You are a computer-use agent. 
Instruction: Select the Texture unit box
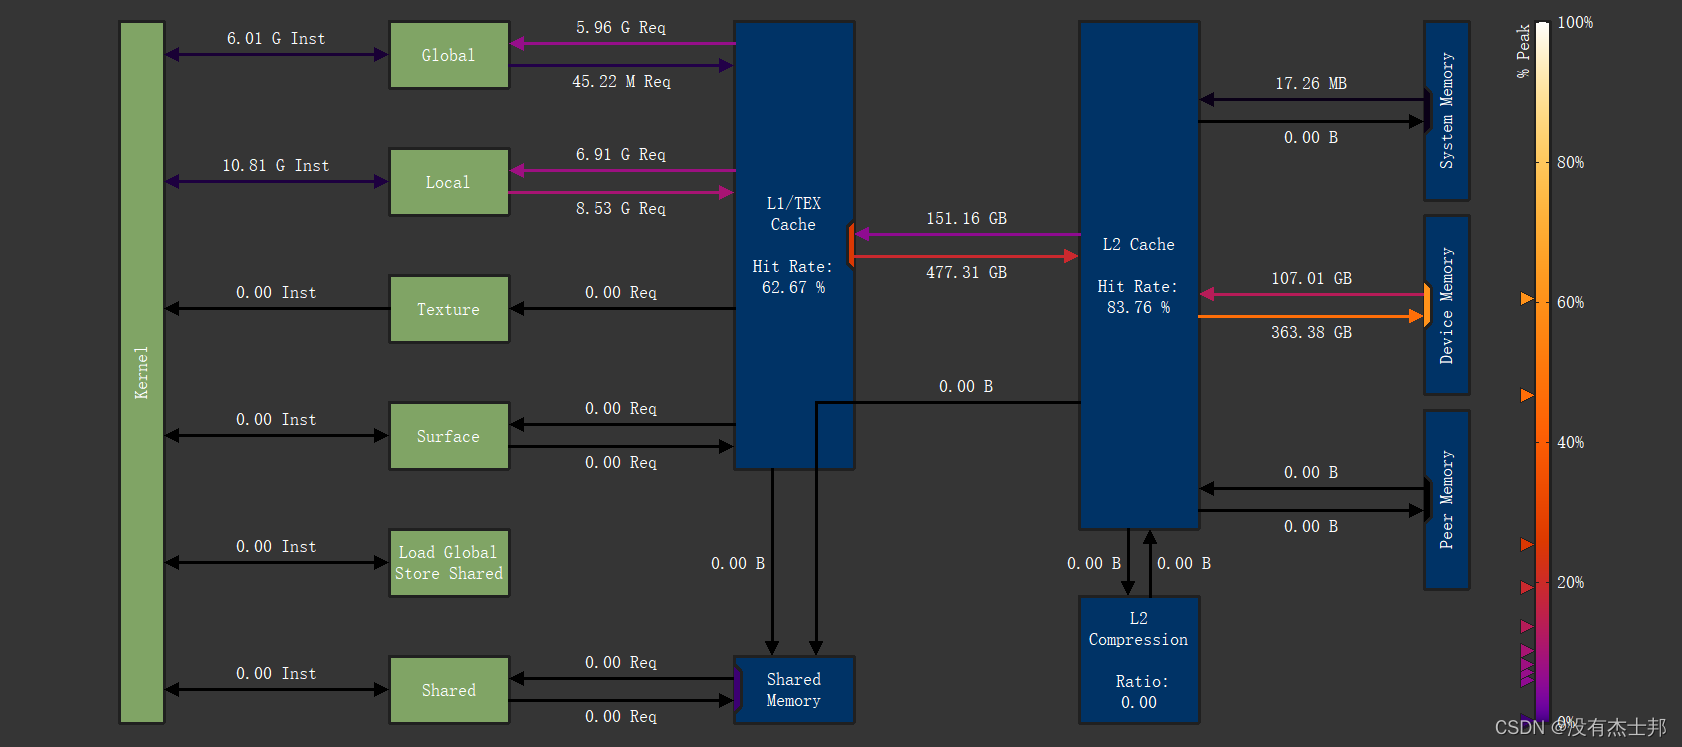[x=449, y=309]
